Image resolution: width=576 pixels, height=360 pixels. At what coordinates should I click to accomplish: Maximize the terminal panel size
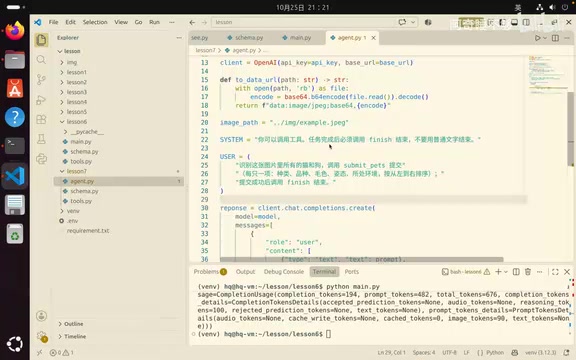click(555, 271)
